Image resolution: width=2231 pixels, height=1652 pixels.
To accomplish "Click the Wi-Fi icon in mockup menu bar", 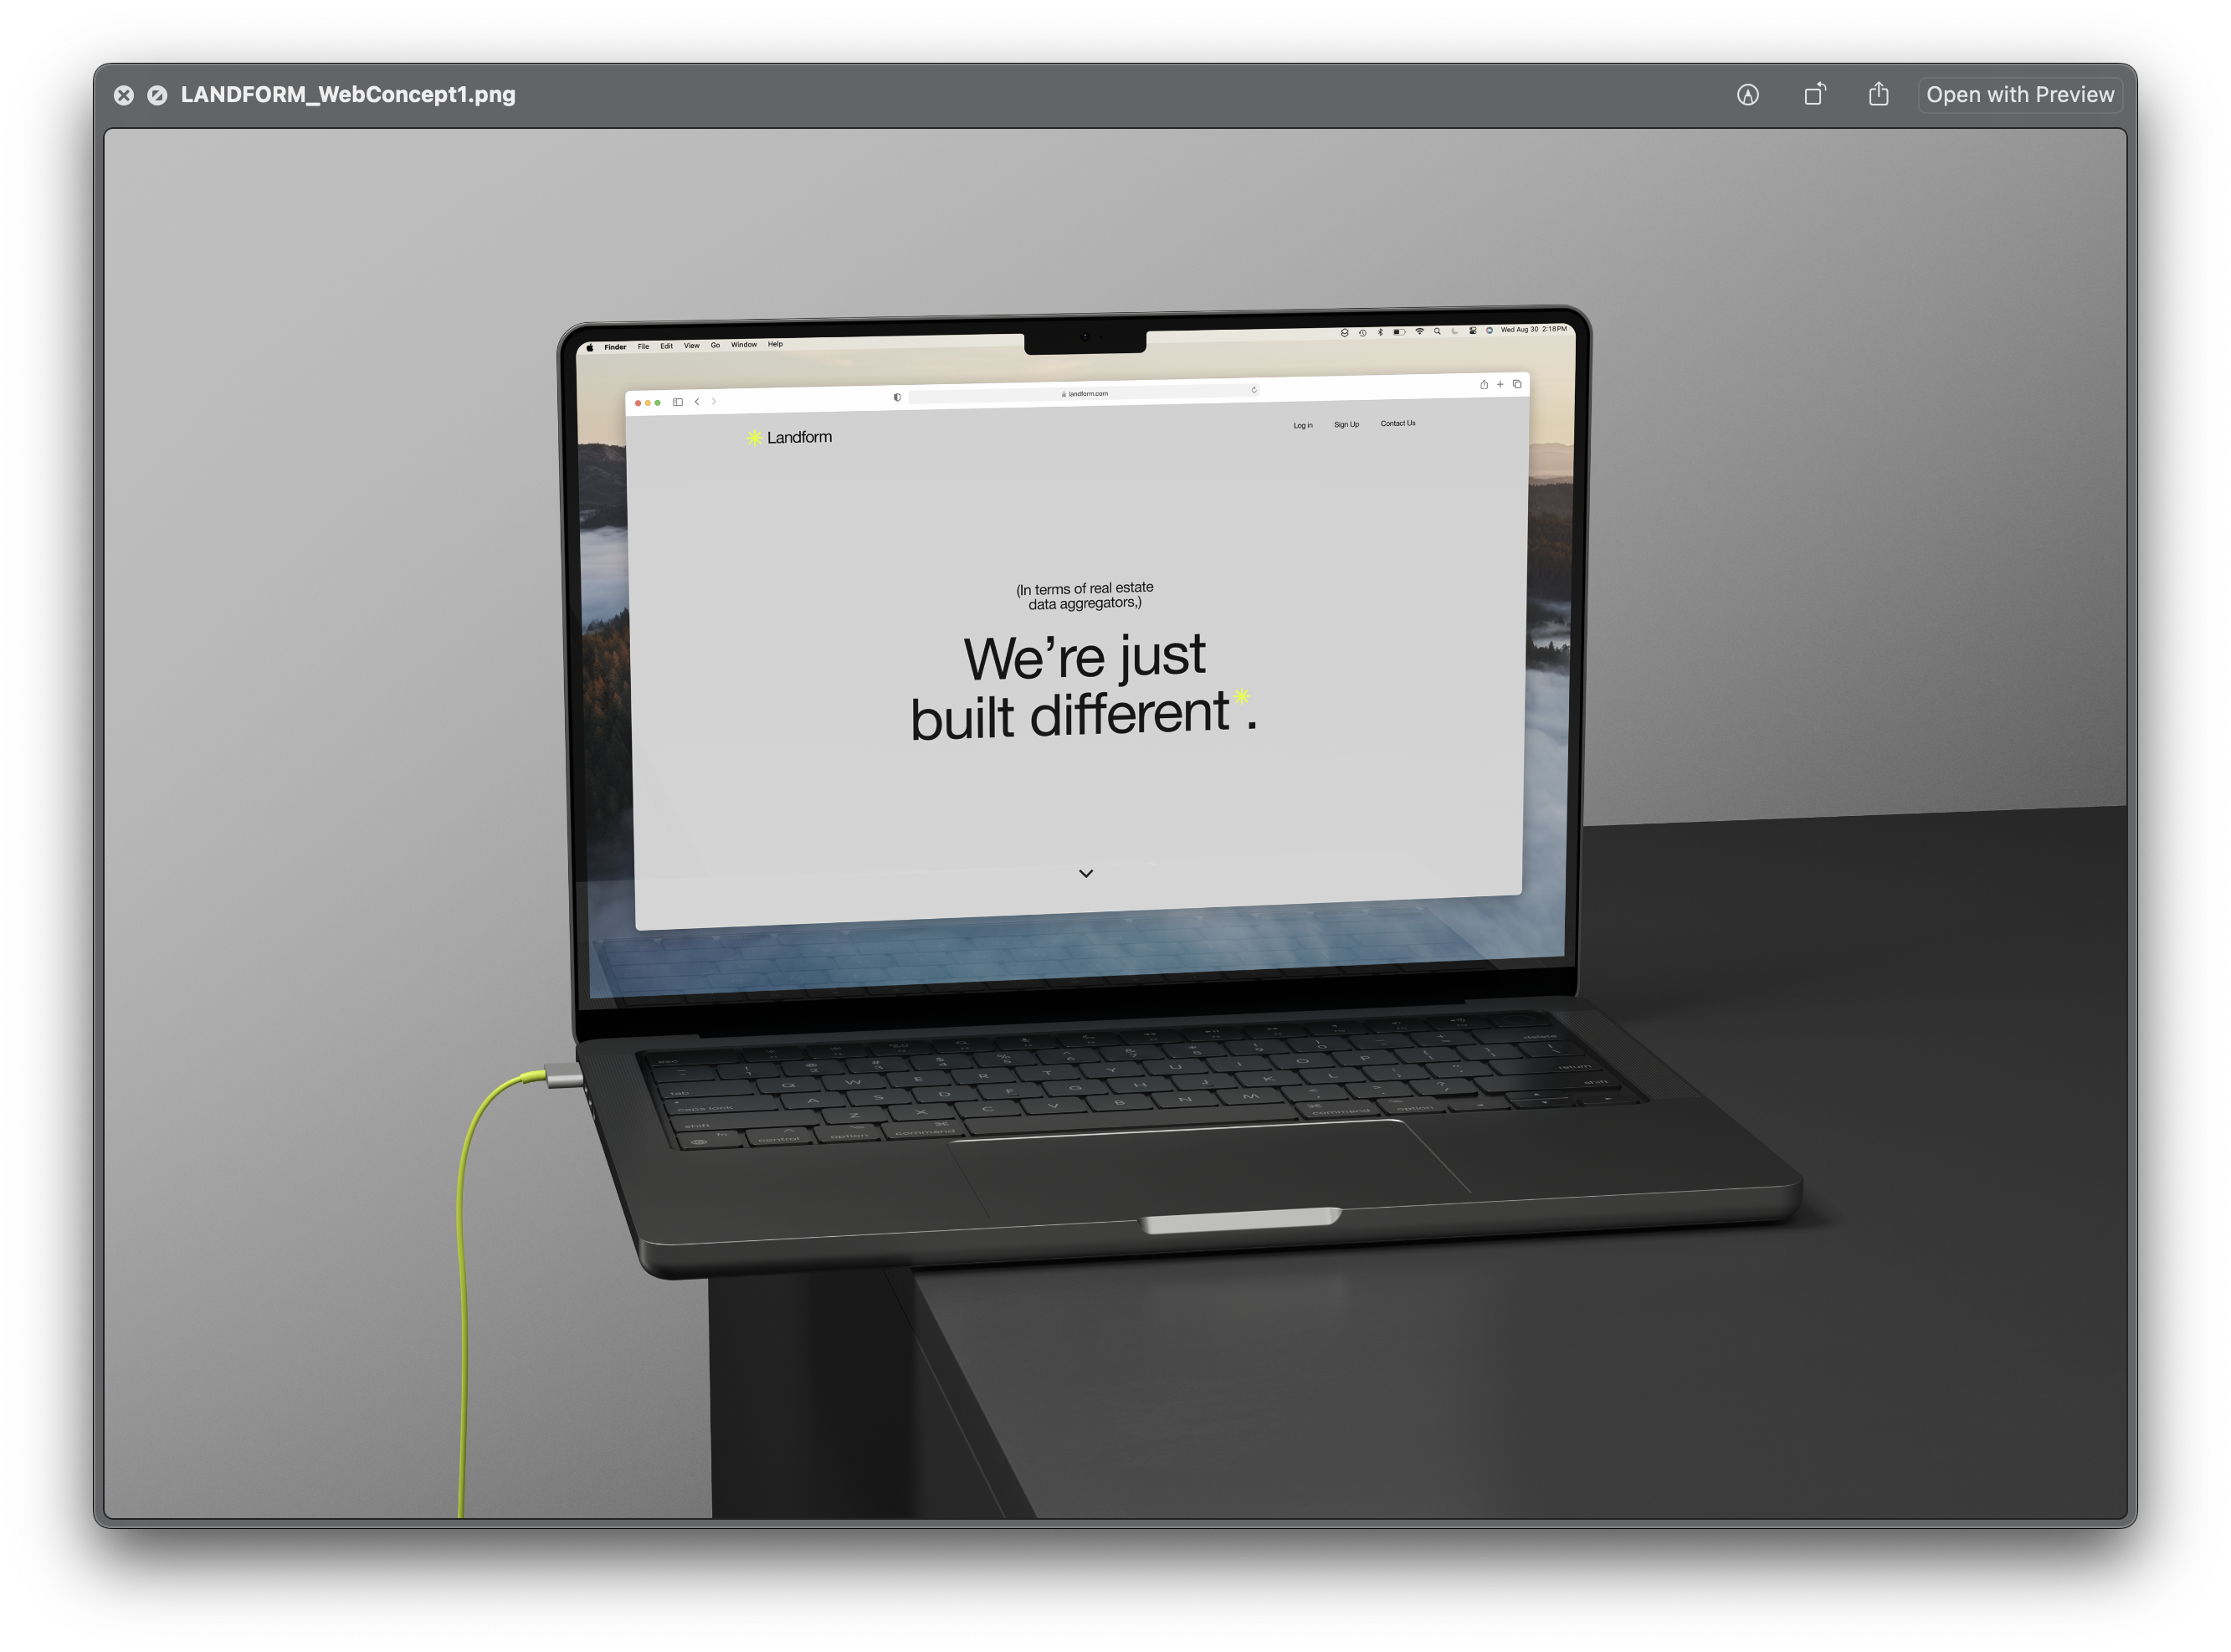I will (1419, 331).
